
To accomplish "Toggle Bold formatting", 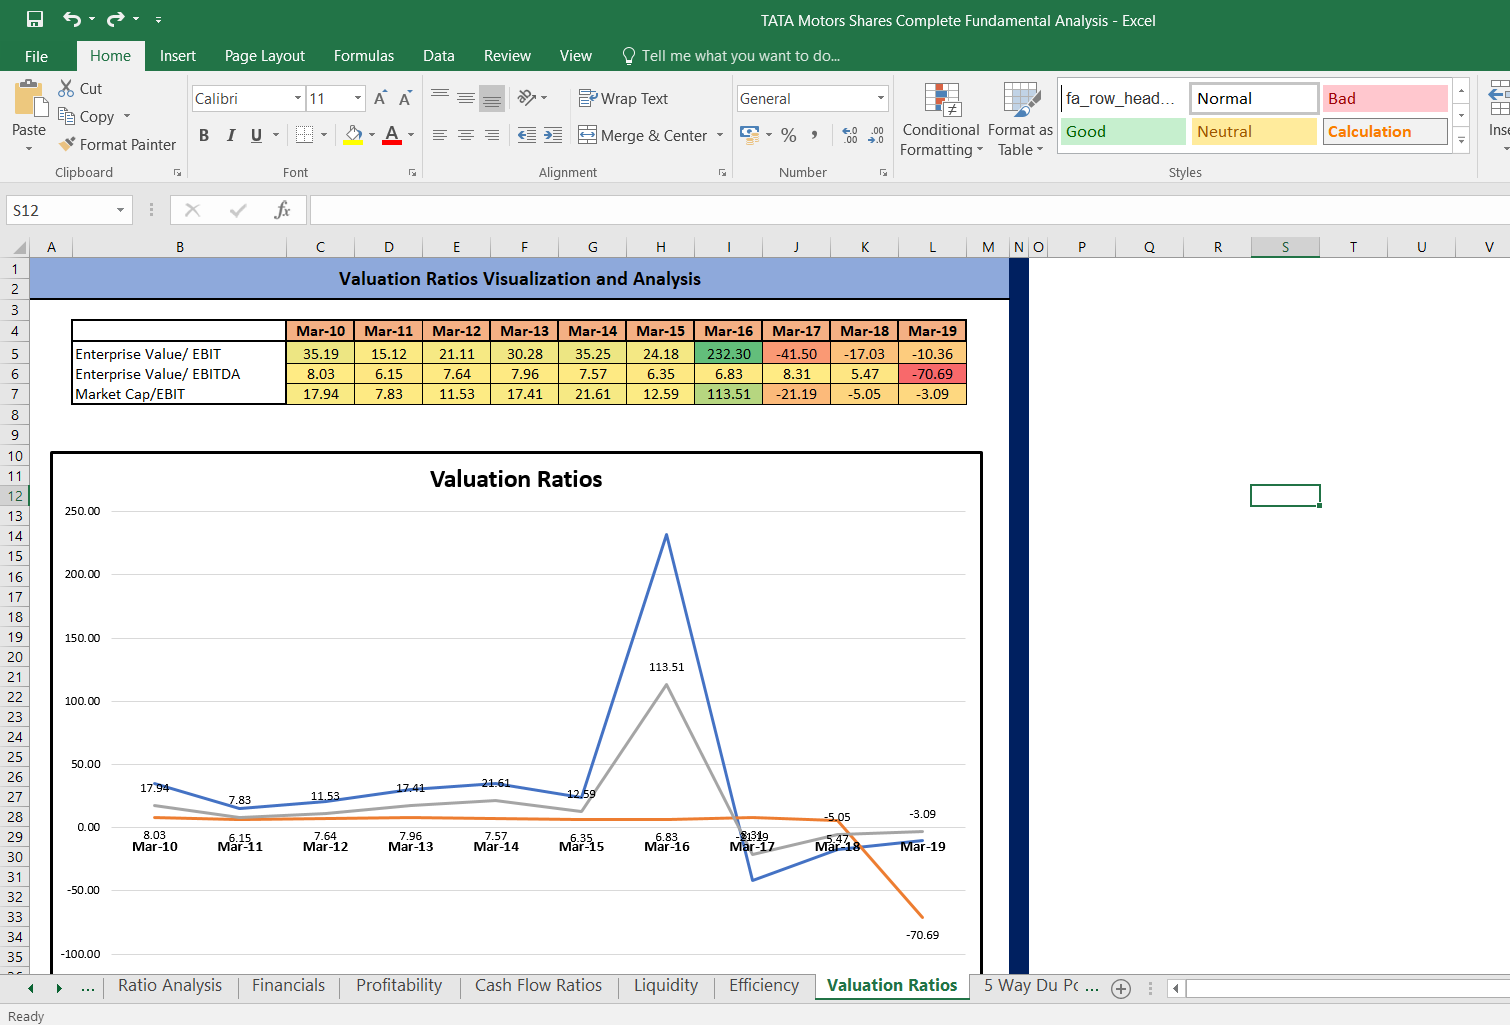I will [204, 135].
